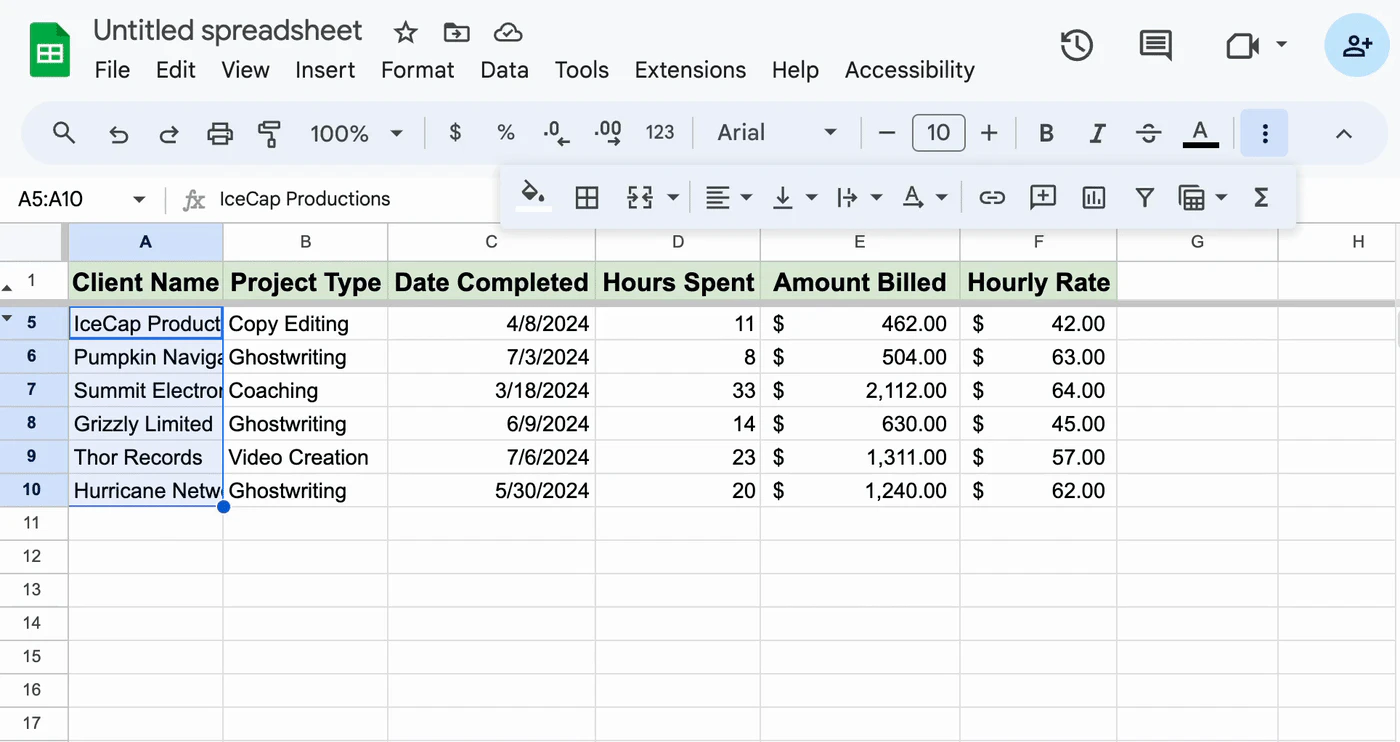Image resolution: width=1400 pixels, height=742 pixels.
Task: Click the font size input box
Action: point(938,133)
